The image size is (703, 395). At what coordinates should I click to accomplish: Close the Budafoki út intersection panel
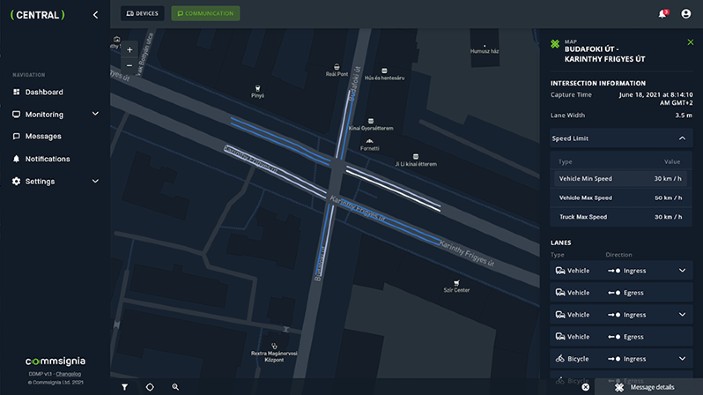(690, 42)
